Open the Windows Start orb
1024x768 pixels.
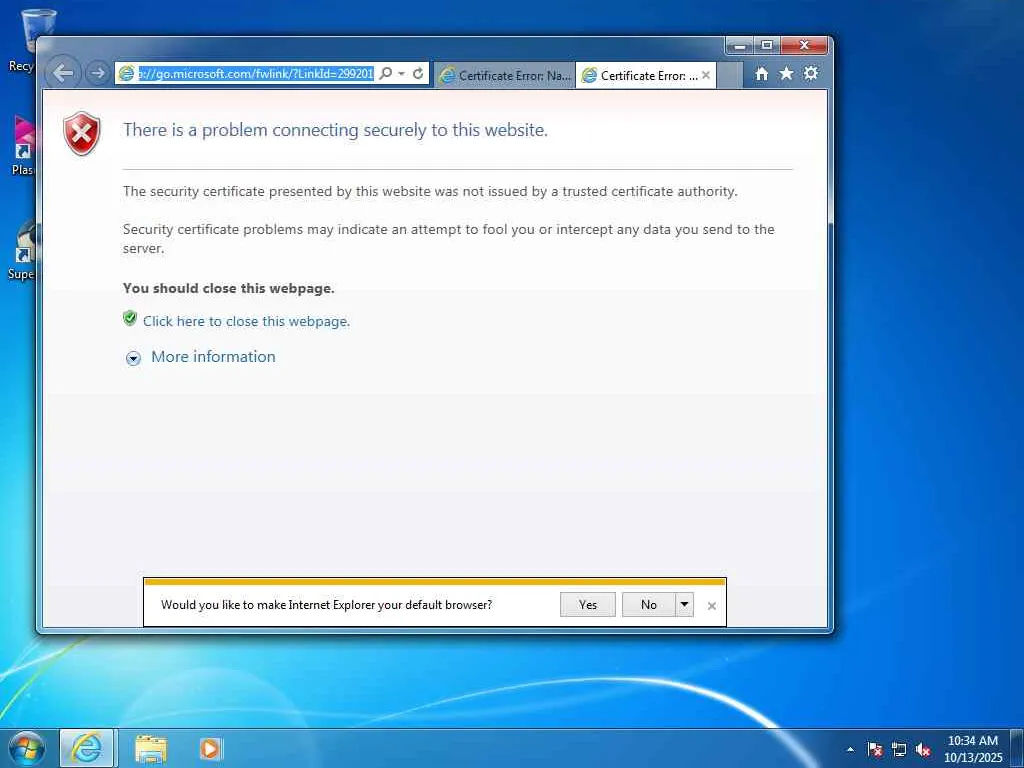tap(27, 748)
